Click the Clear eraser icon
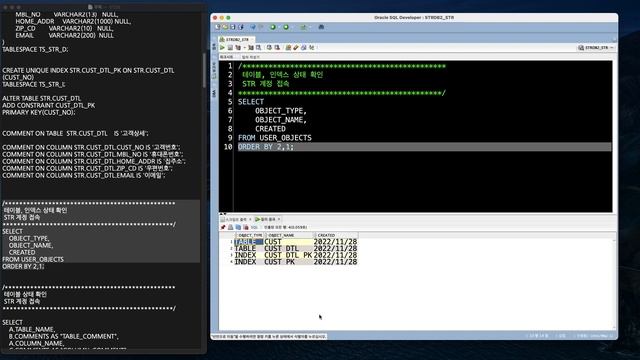Viewport: 640px width, 360px height. coord(296,48)
